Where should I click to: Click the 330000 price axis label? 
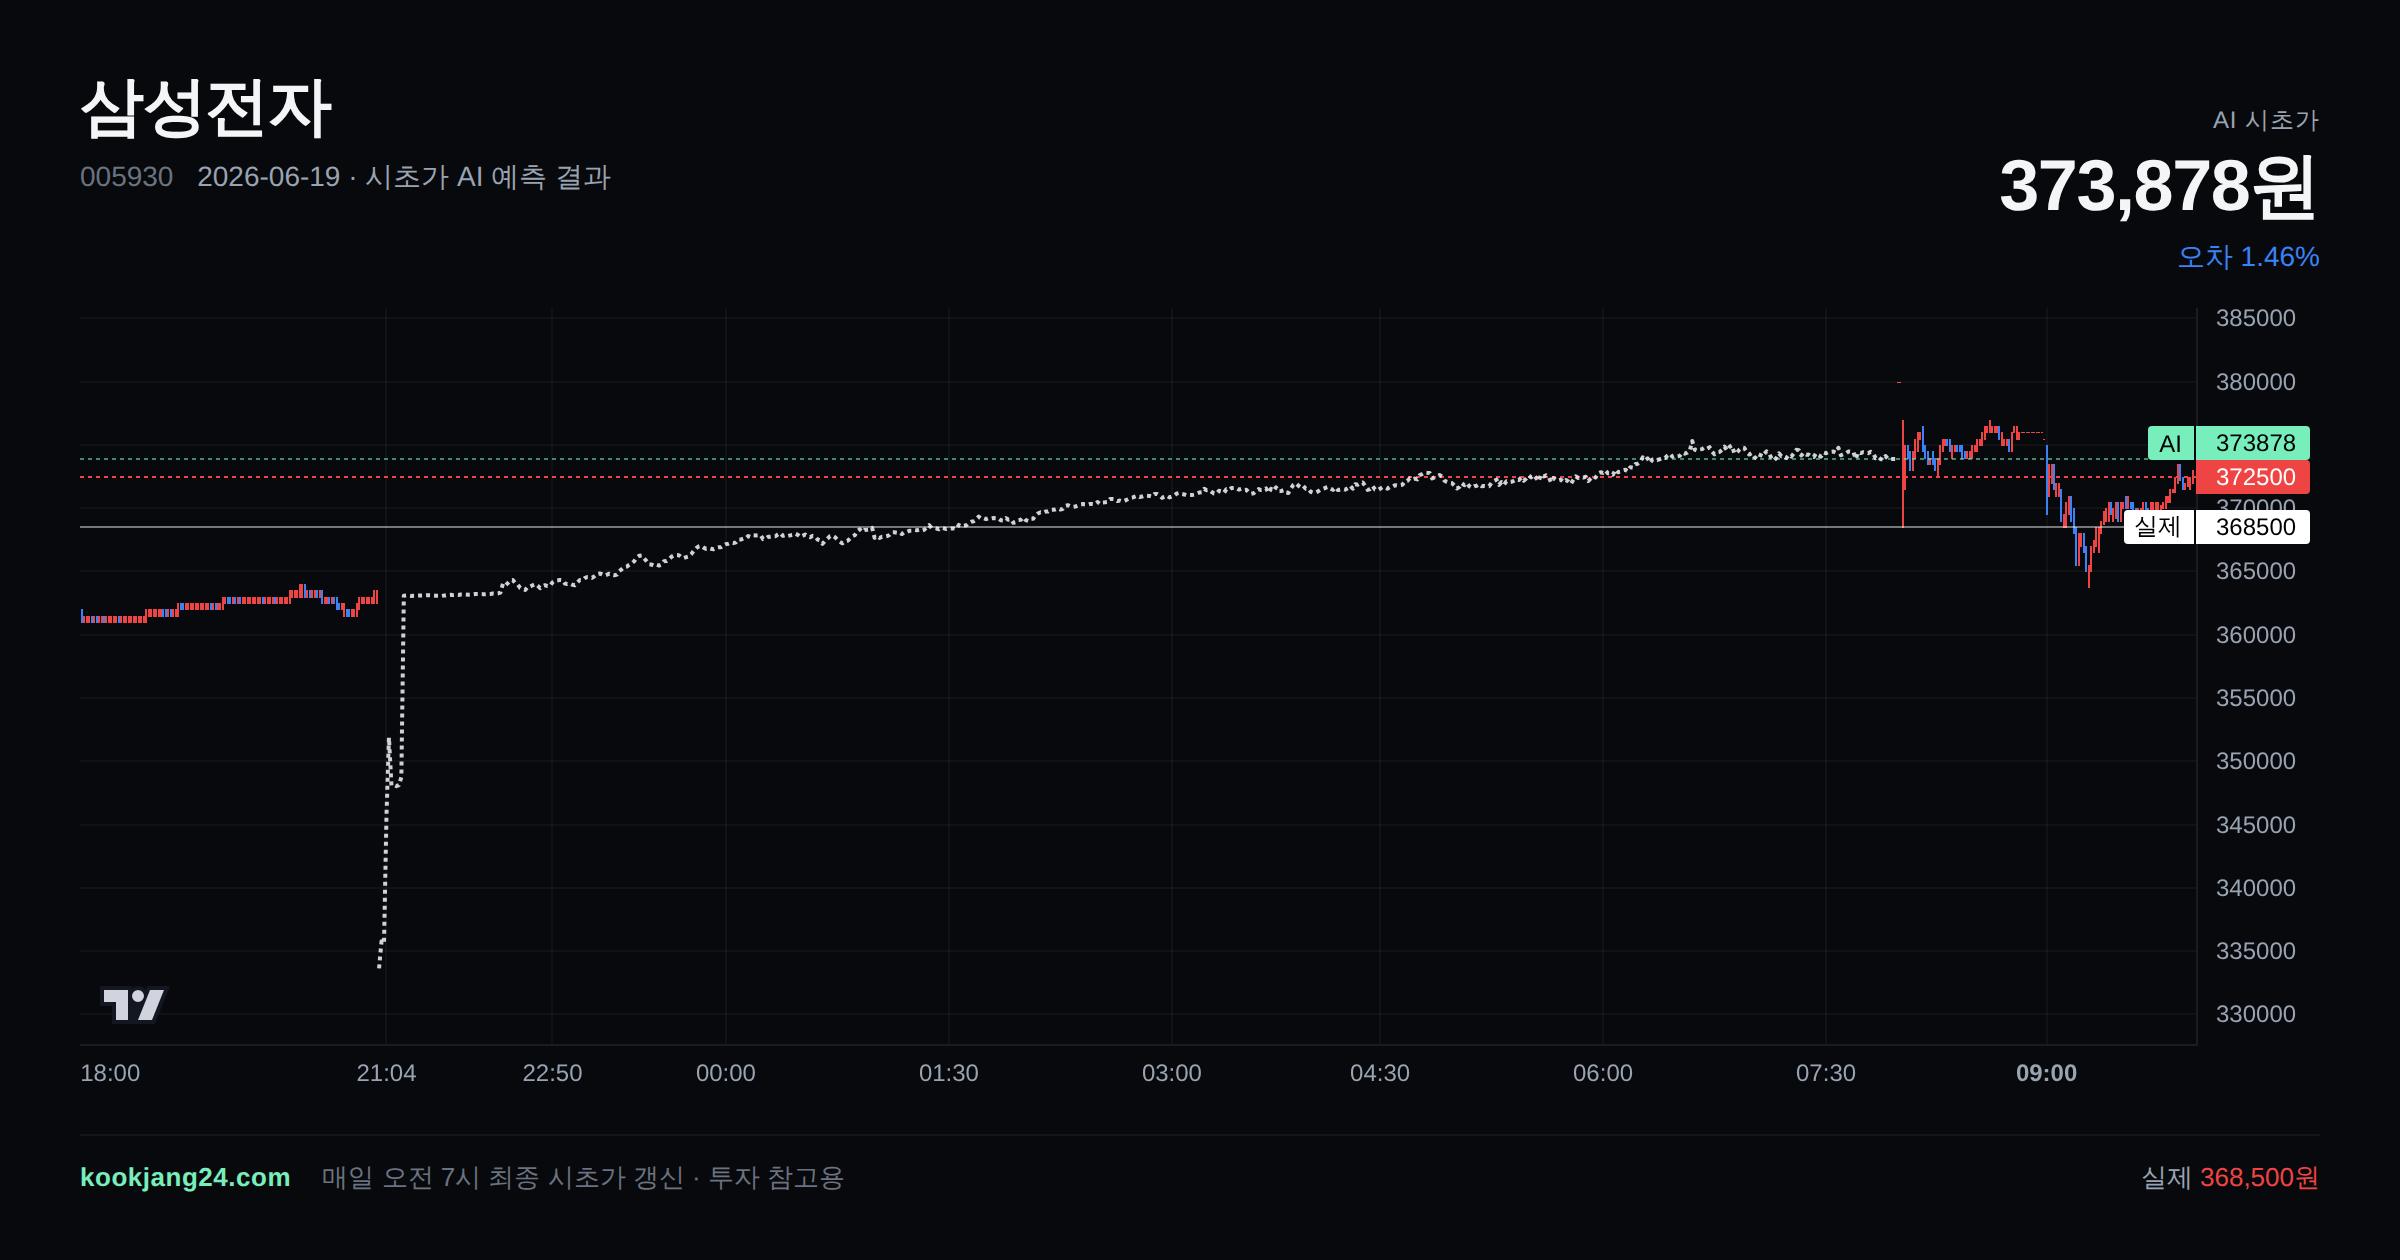pyautogui.click(x=2256, y=1014)
